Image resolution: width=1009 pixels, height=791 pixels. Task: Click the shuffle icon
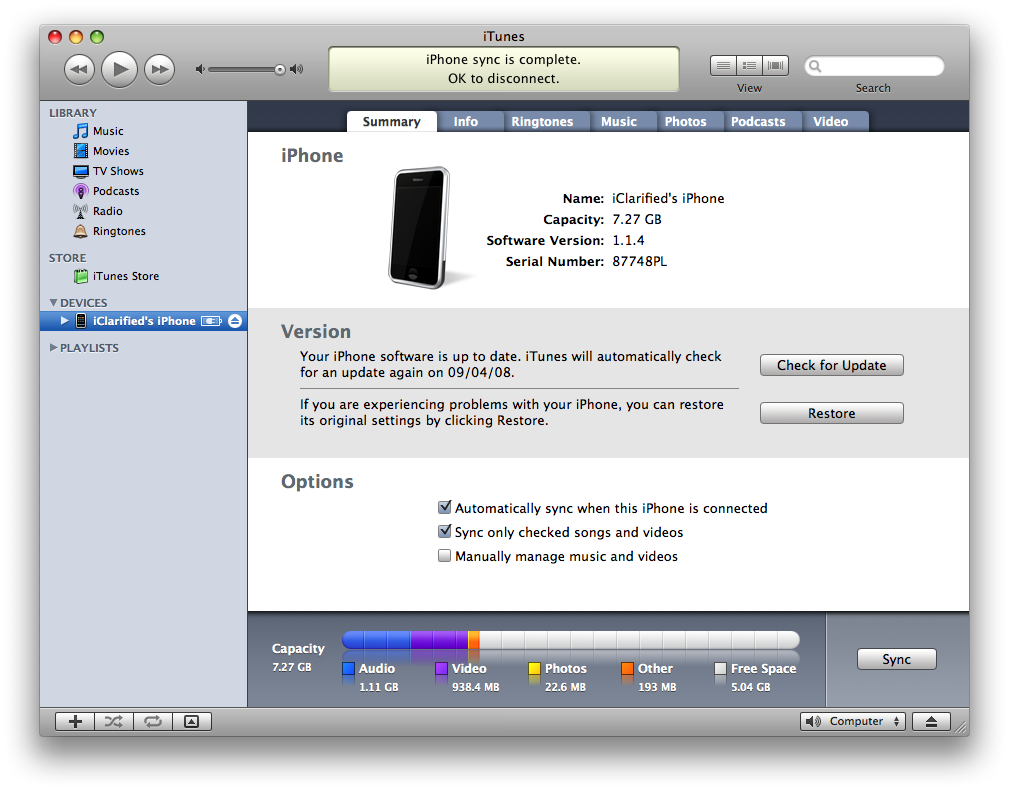click(x=113, y=721)
